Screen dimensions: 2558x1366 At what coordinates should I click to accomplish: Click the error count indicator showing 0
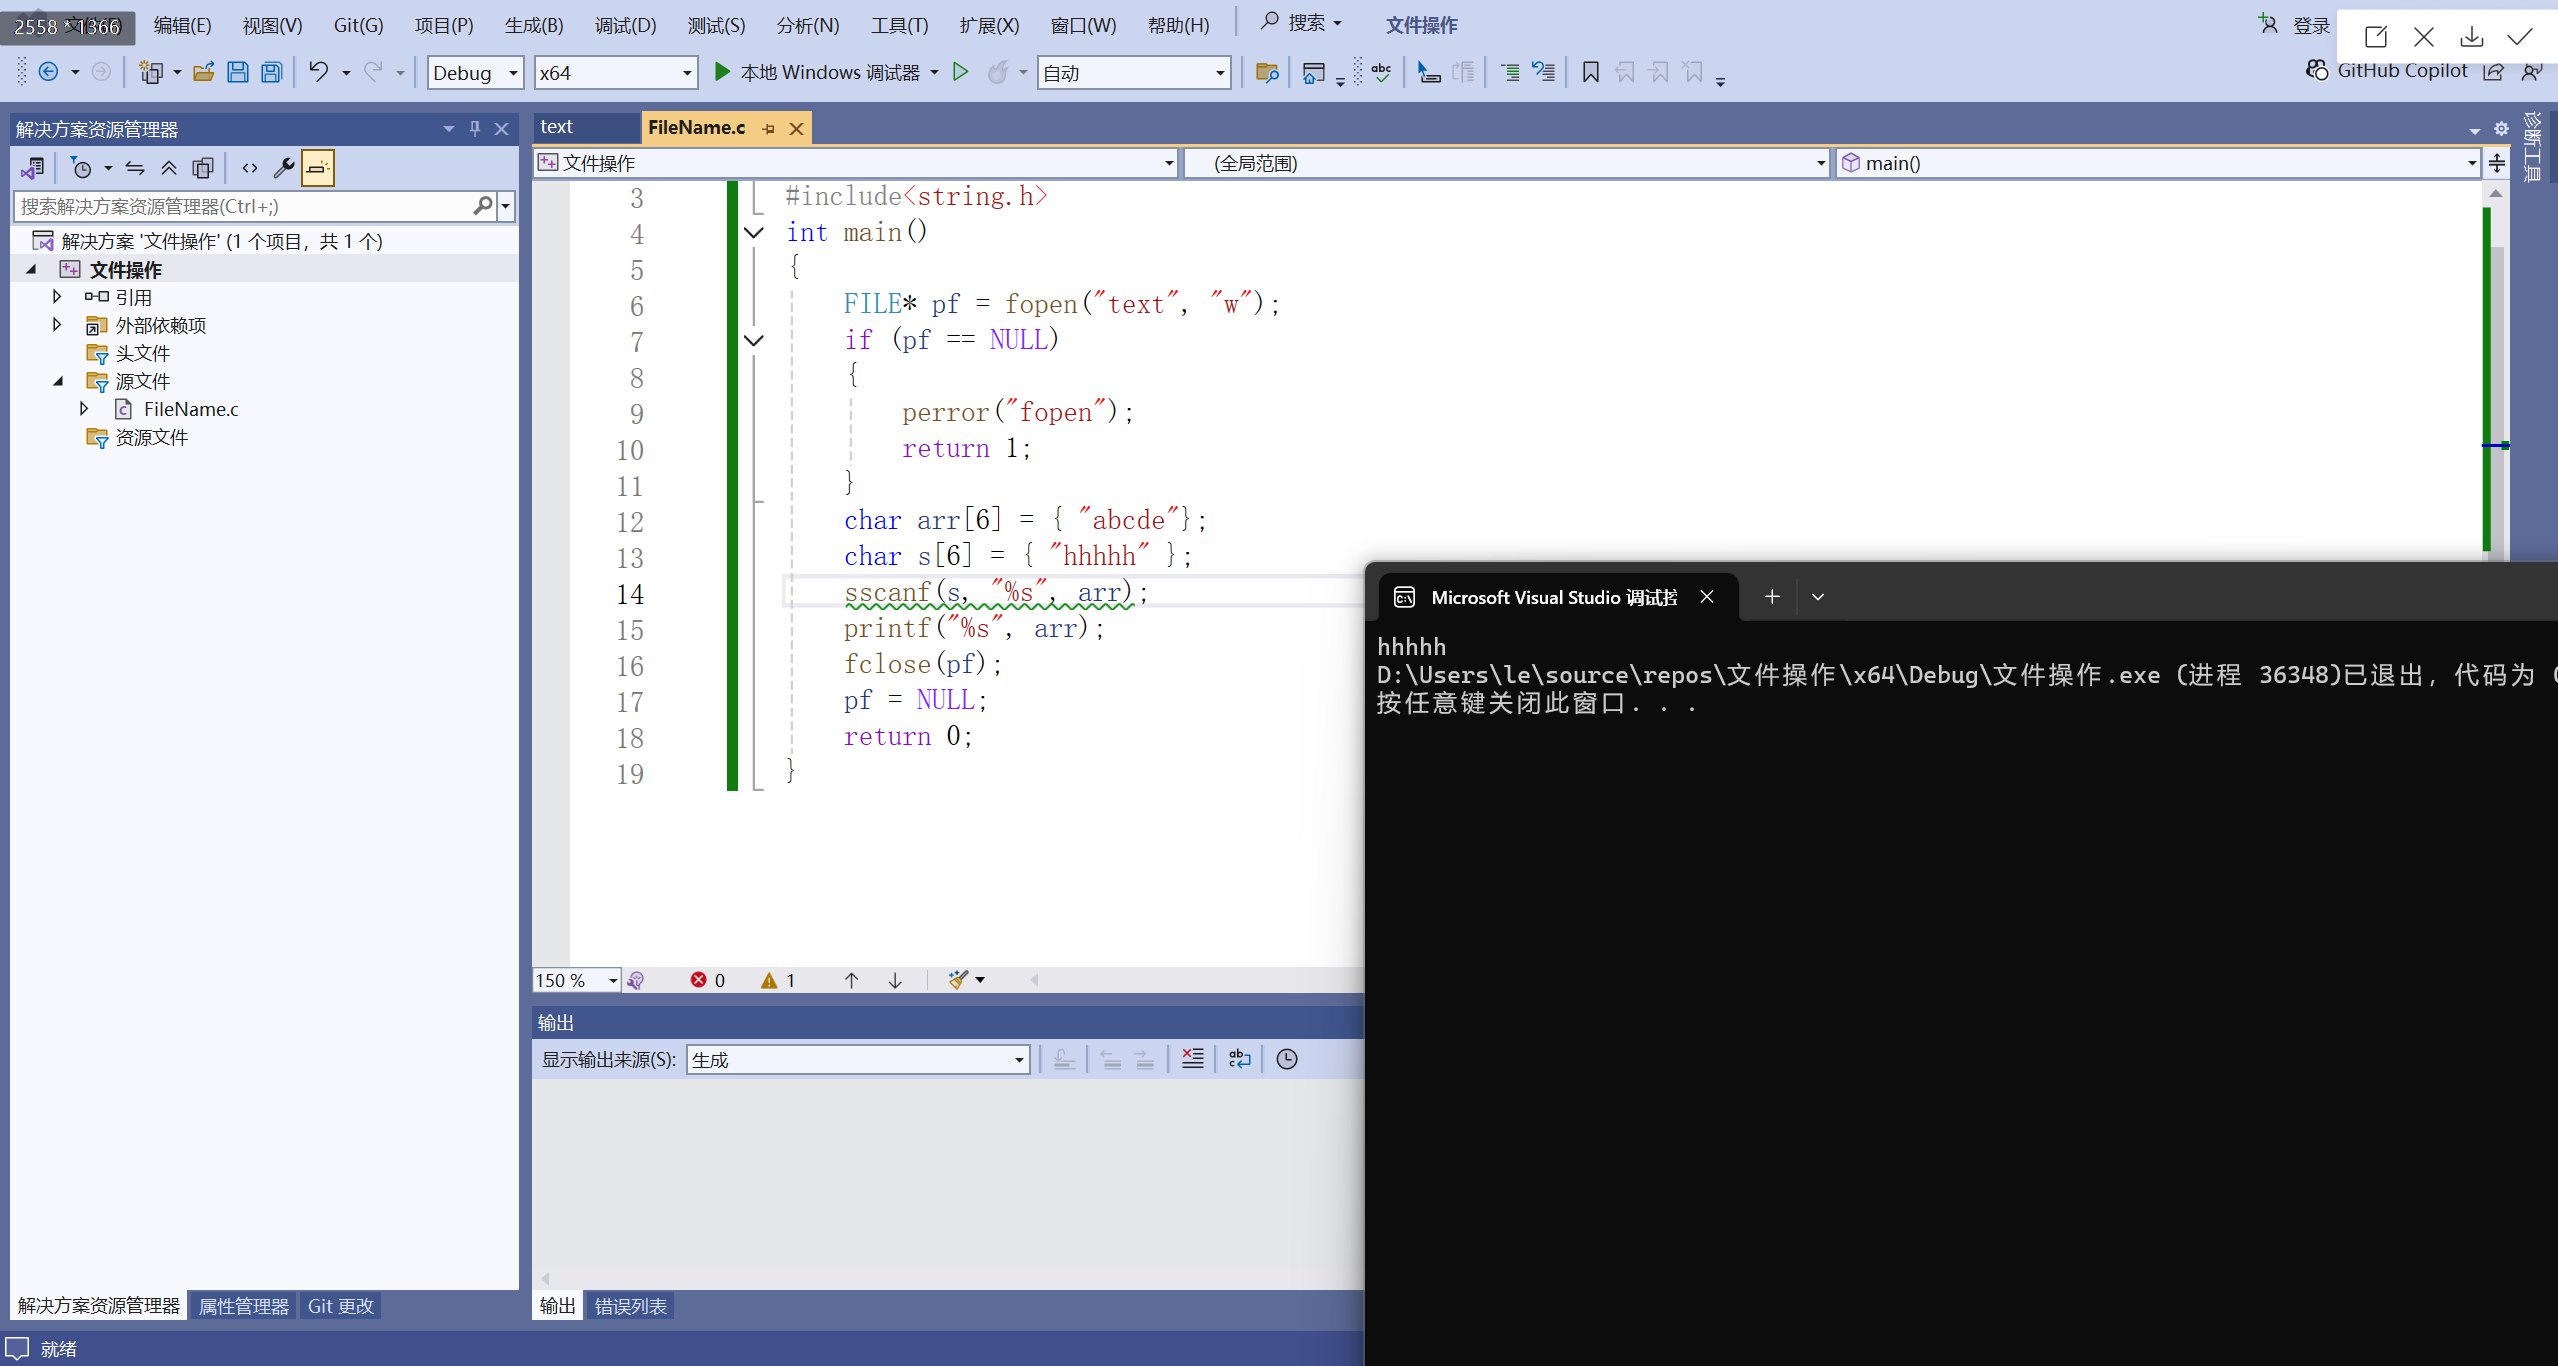(707, 980)
